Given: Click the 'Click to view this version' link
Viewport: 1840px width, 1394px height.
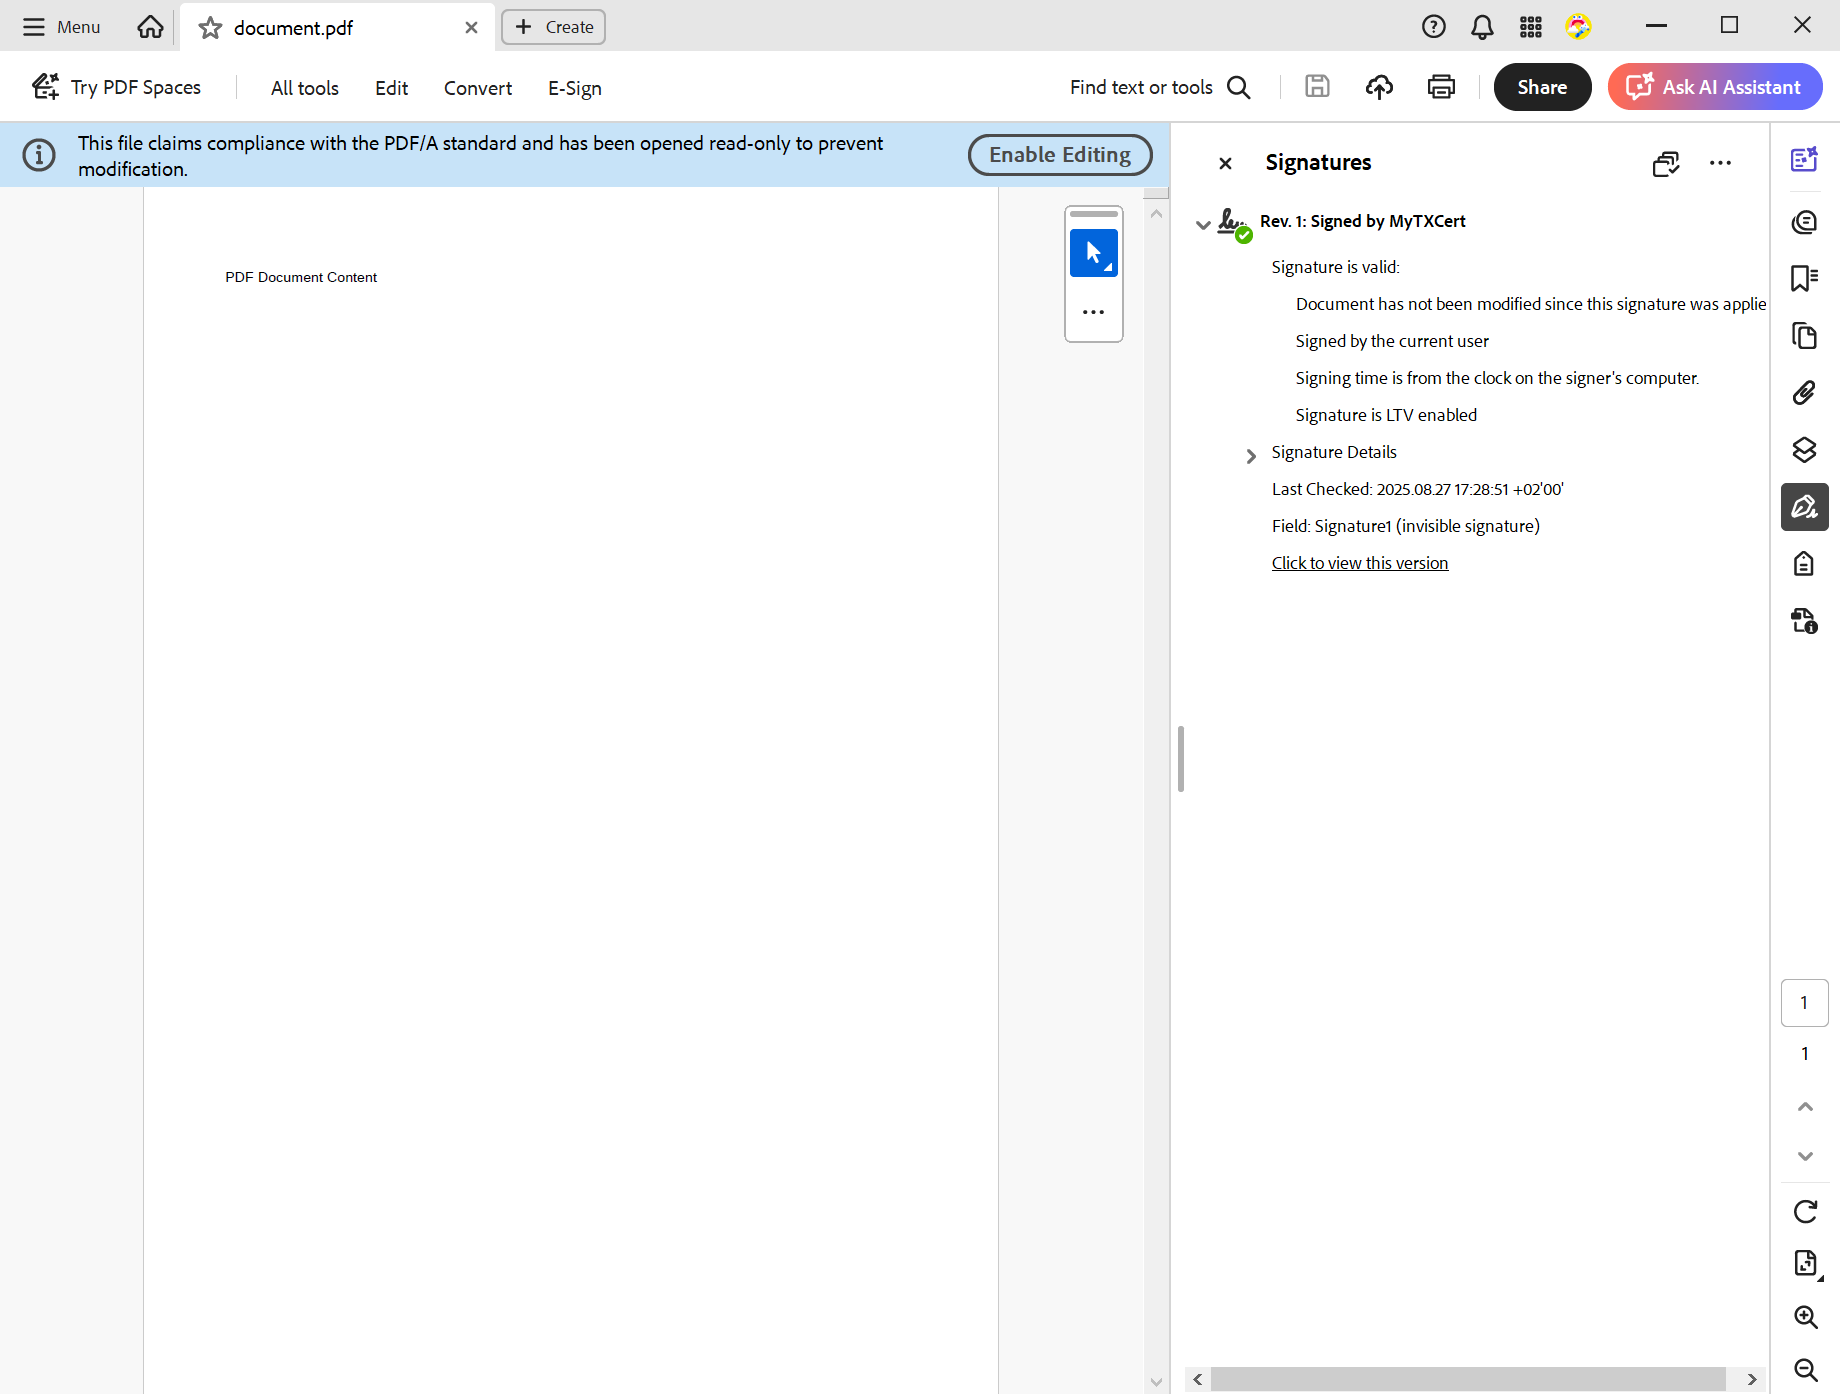Looking at the screenshot, I should pos(1359,563).
